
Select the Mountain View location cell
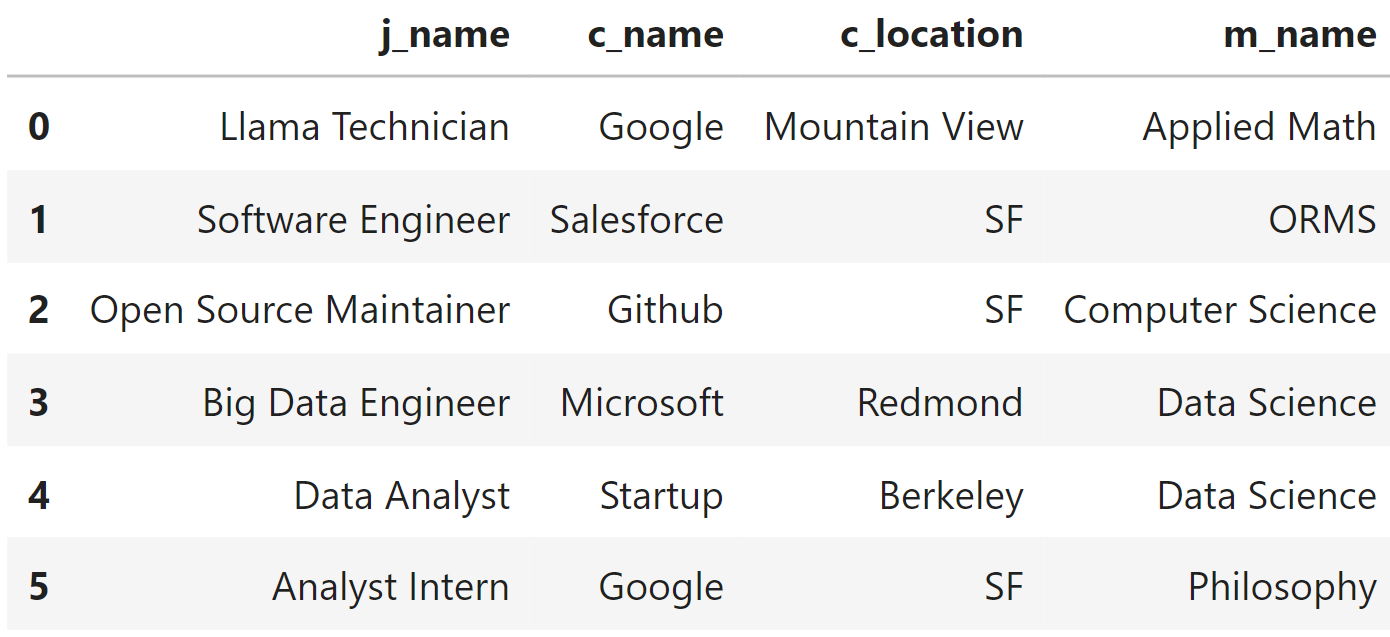894,127
